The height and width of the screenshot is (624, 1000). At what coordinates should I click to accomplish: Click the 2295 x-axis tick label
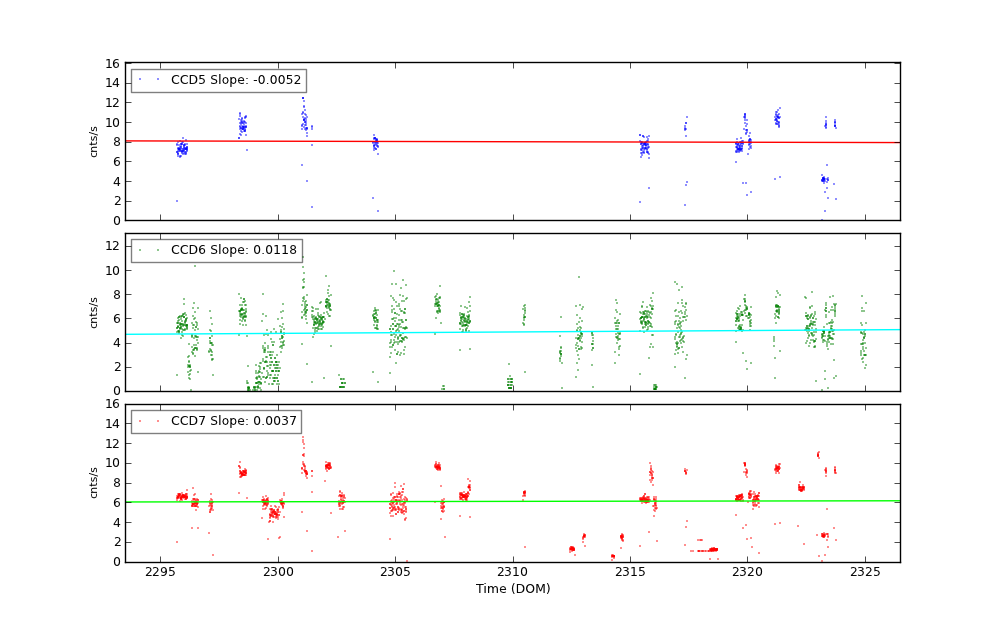(161, 572)
